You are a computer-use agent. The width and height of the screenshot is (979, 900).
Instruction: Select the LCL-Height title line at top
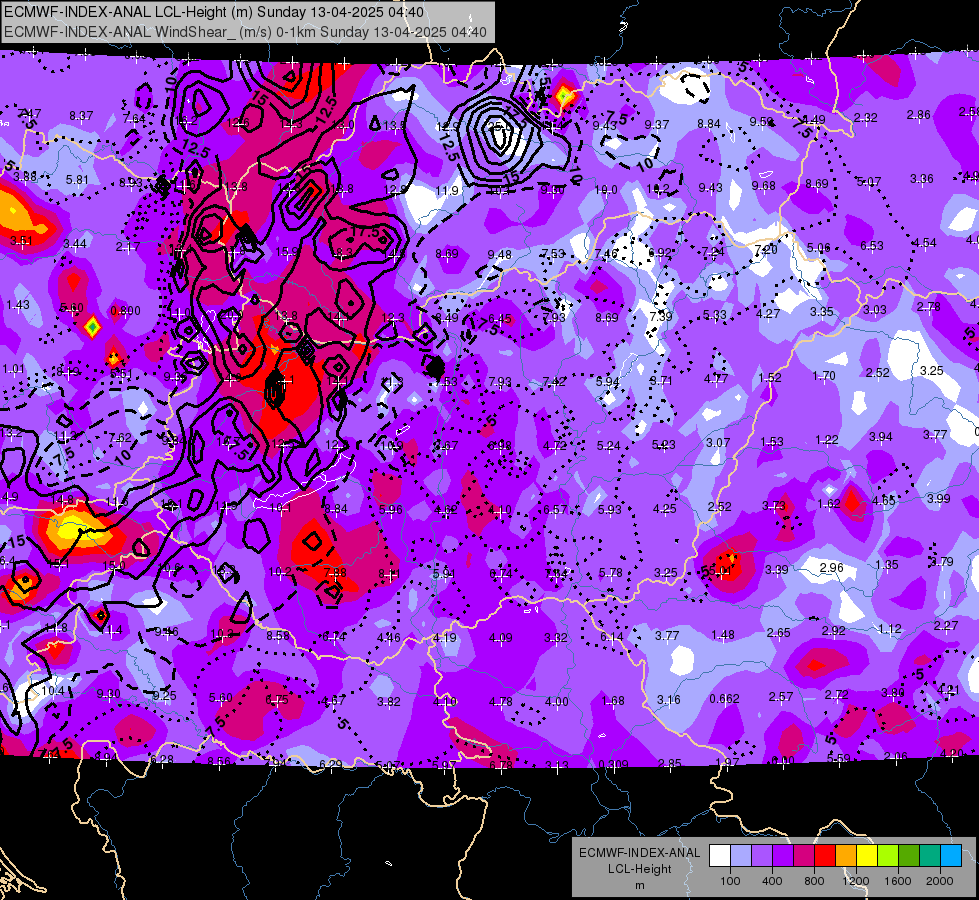(214, 12)
